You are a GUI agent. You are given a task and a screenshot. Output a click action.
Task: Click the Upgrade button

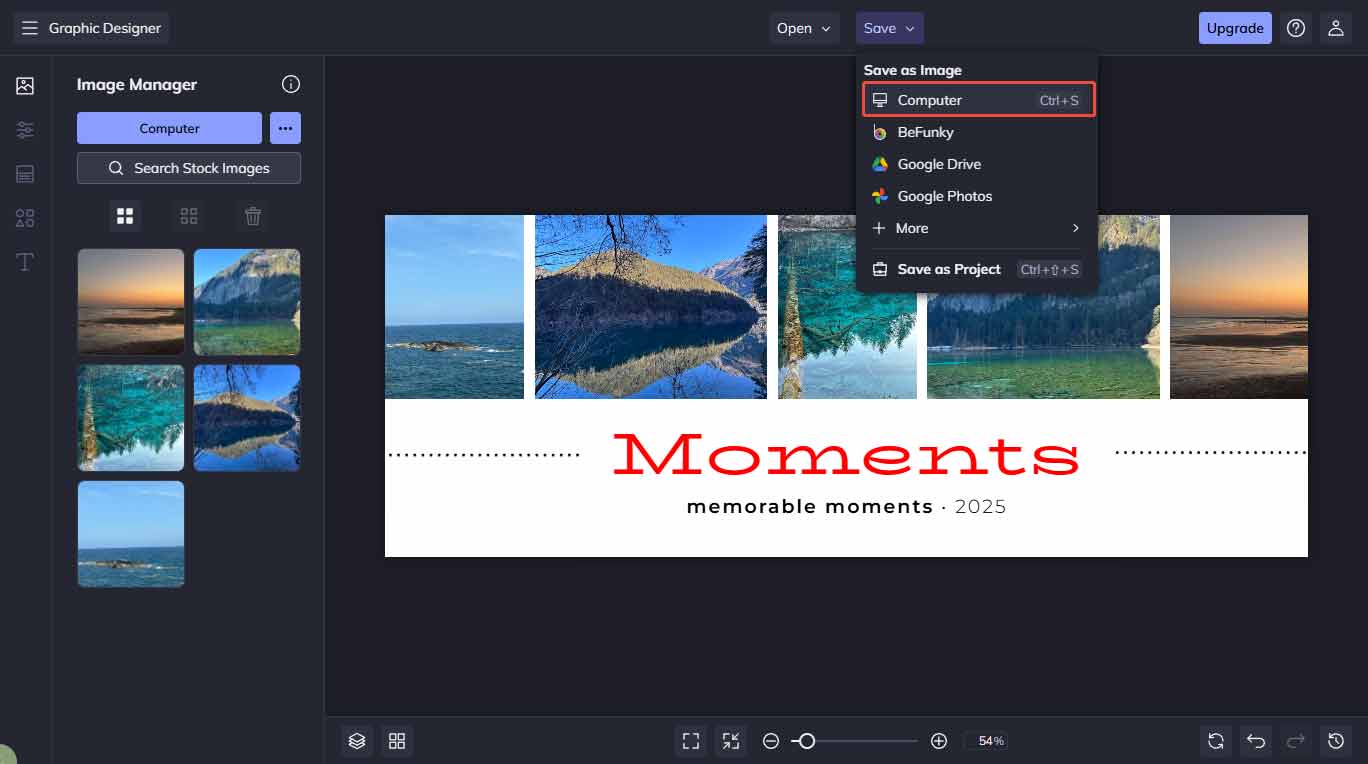[1234, 28]
